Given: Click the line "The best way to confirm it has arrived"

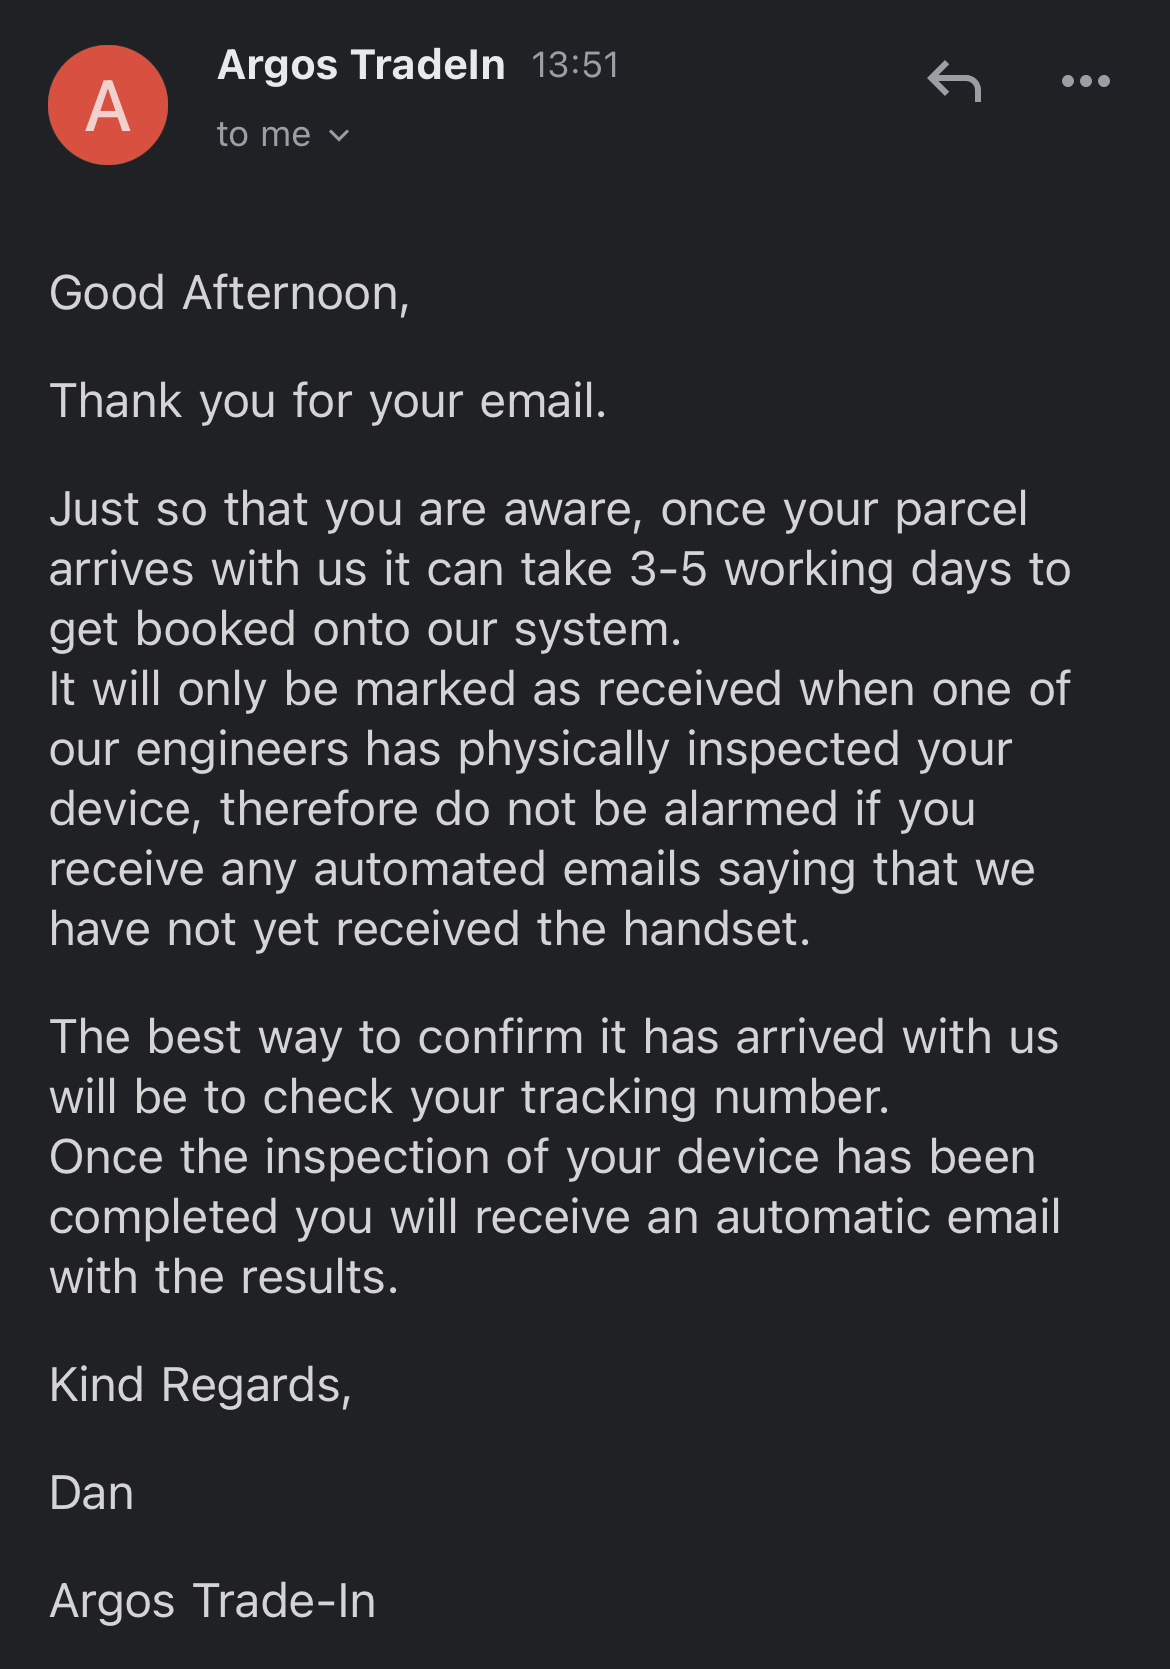Looking at the screenshot, I should click(554, 1038).
